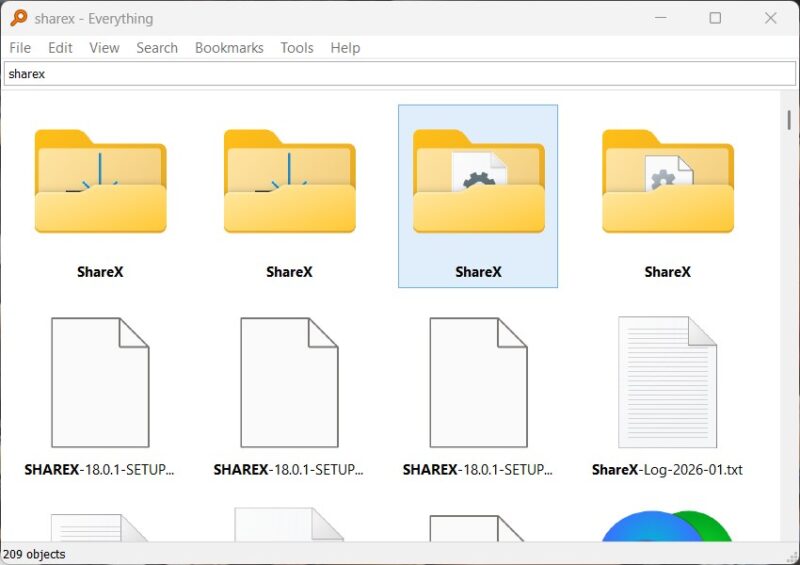Click "209 objects" in the status bar
This screenshot has width=800, height=565.
34,554
